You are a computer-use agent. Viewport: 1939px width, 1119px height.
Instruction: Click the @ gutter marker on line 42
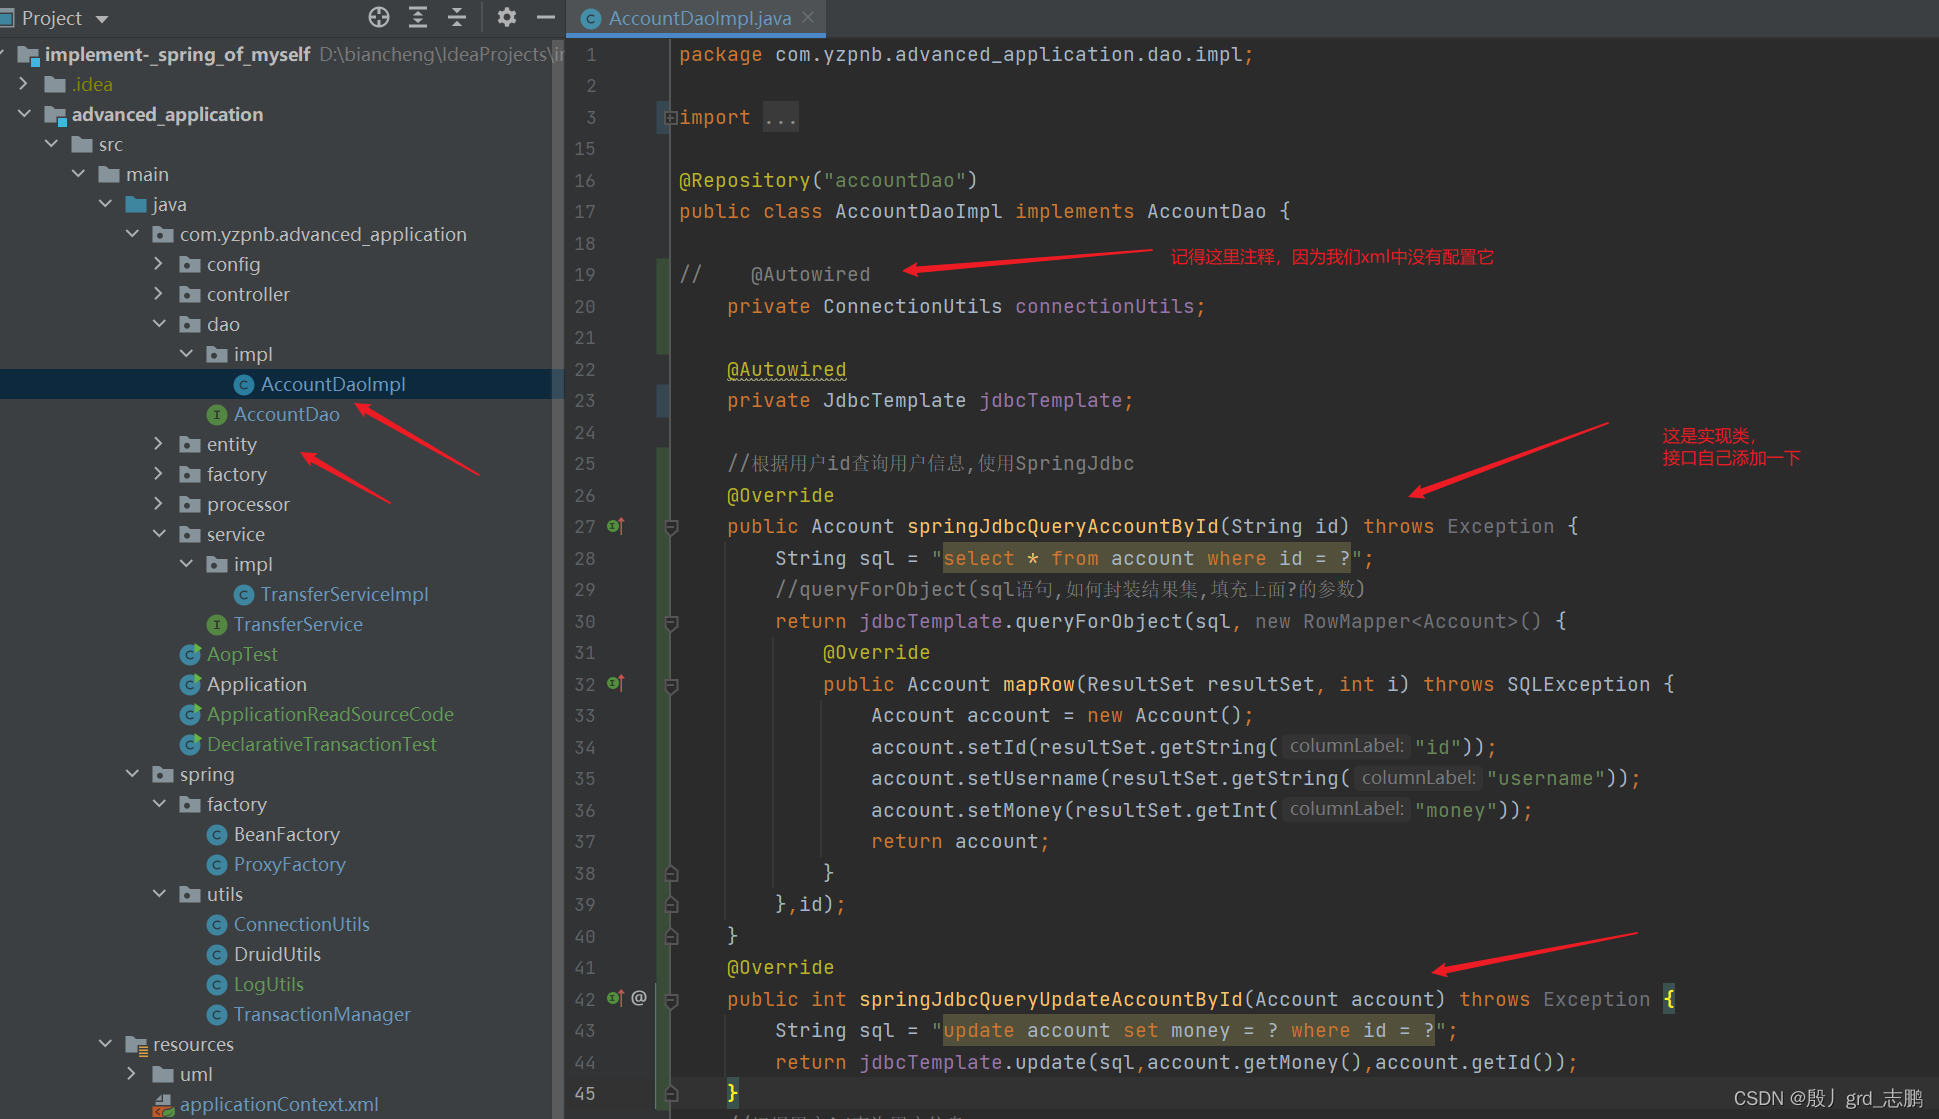(x=639, y=998)
